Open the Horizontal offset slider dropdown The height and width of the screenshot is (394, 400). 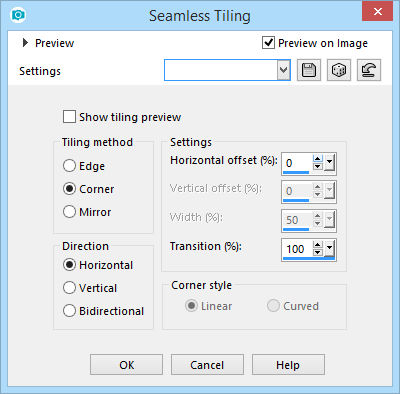pyautogui.click(x=329, y=163)
